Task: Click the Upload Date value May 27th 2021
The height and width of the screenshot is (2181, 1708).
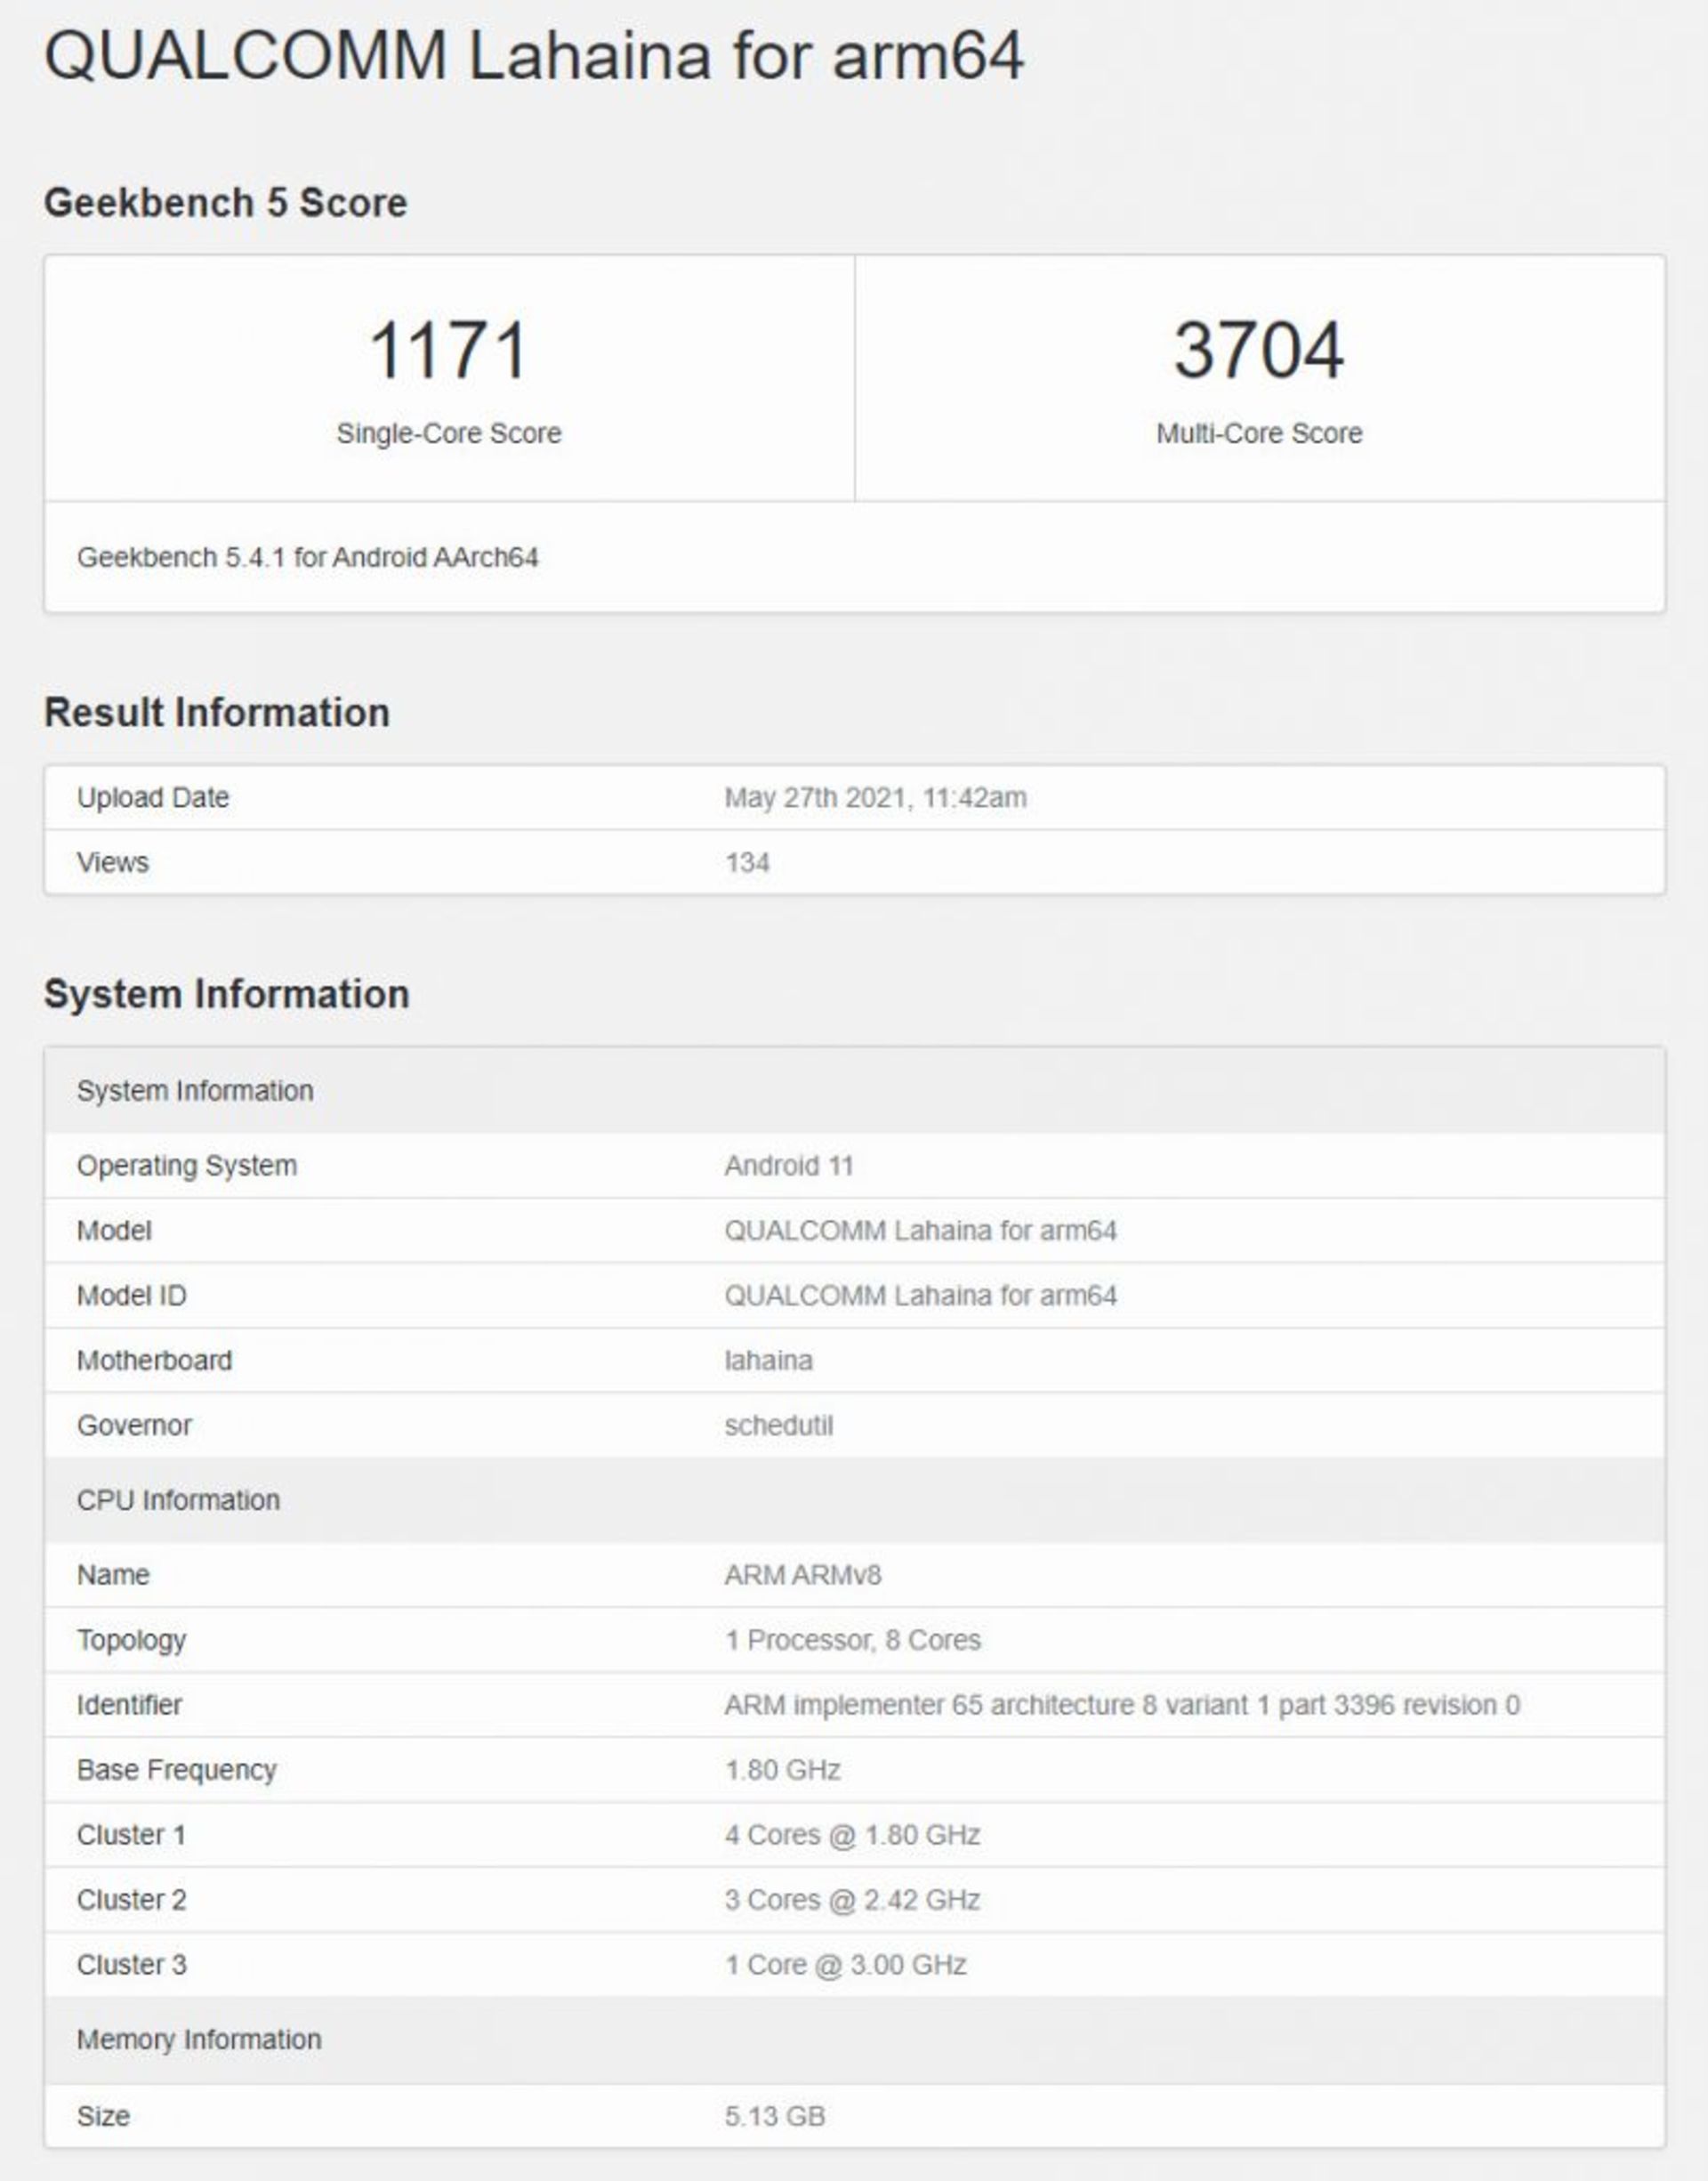Action: tap(875, 797)
